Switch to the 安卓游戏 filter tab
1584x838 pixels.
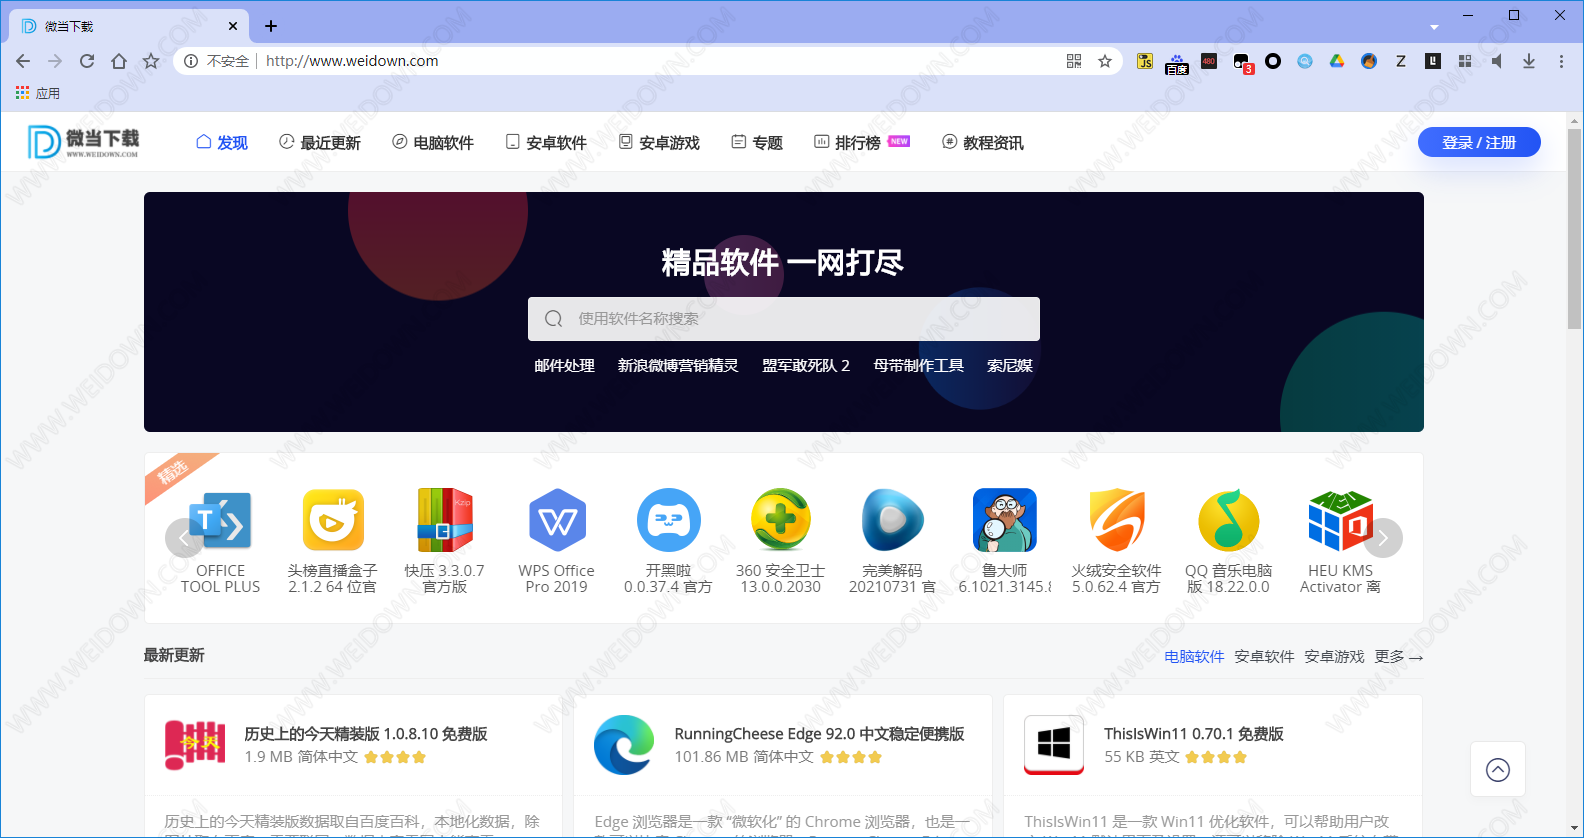[x=1334, y=657]
